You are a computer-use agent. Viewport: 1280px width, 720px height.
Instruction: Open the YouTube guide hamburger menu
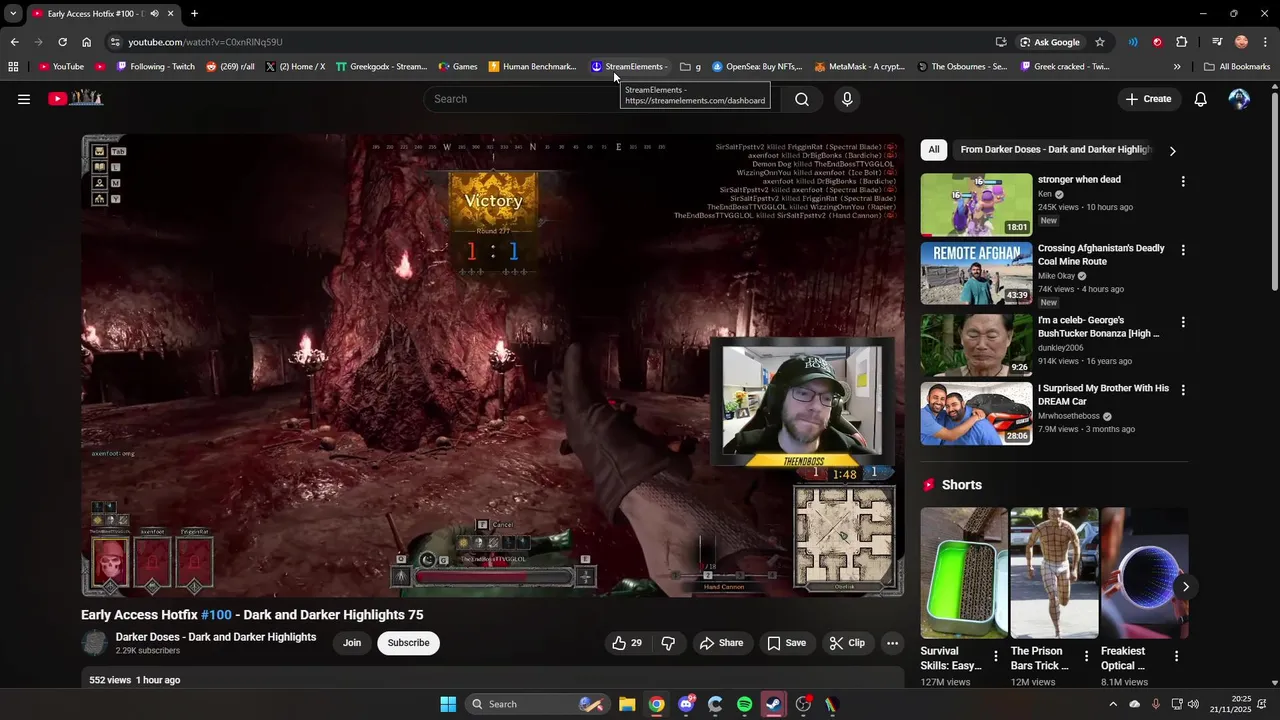[x=24, y=99]
